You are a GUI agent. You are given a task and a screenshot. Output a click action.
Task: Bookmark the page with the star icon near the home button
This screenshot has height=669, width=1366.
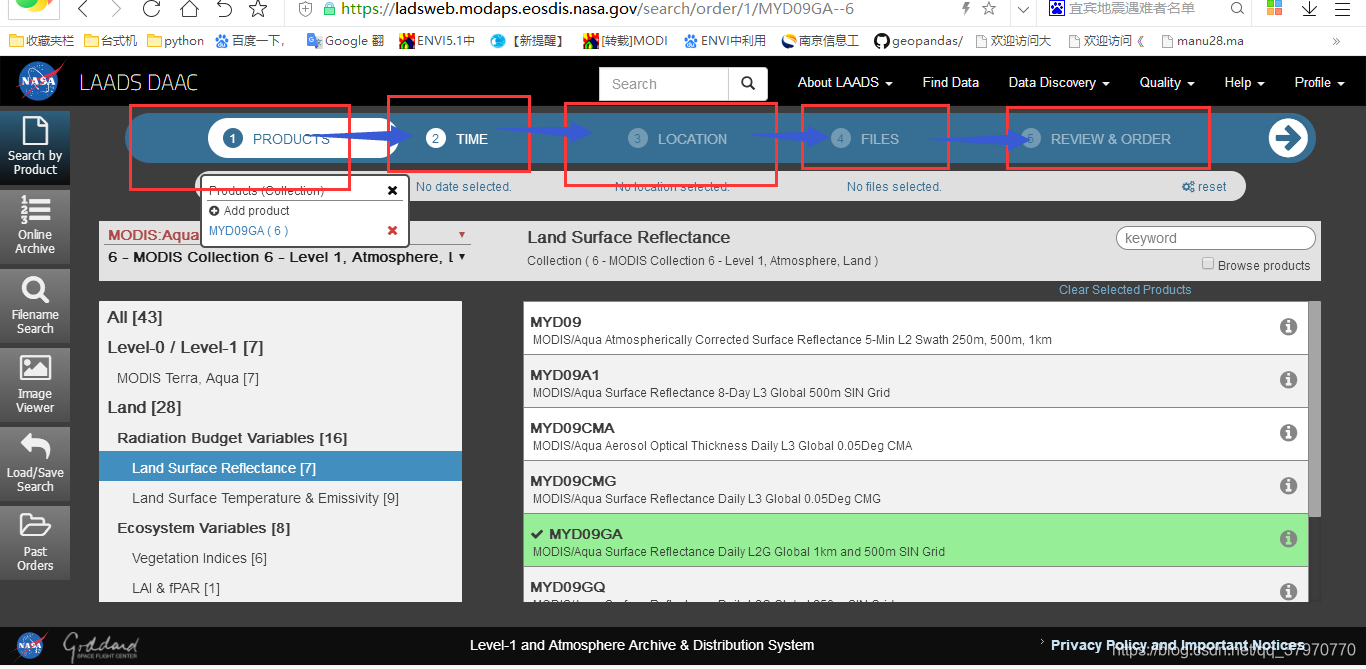coord(258,9)
